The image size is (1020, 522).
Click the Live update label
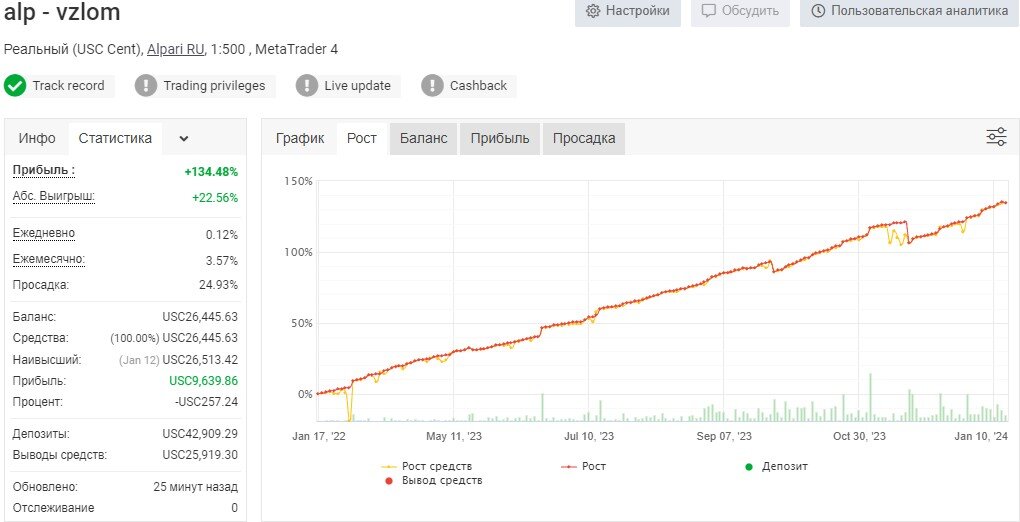tap(357, 86)
